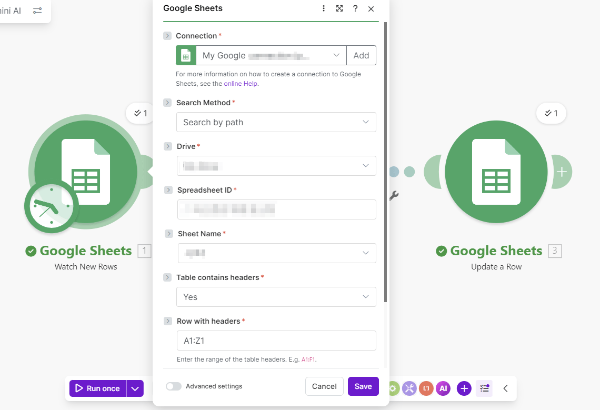Toggle the map switch beside Sheet Name
600x410 pixels.
[x=168, y=234]
